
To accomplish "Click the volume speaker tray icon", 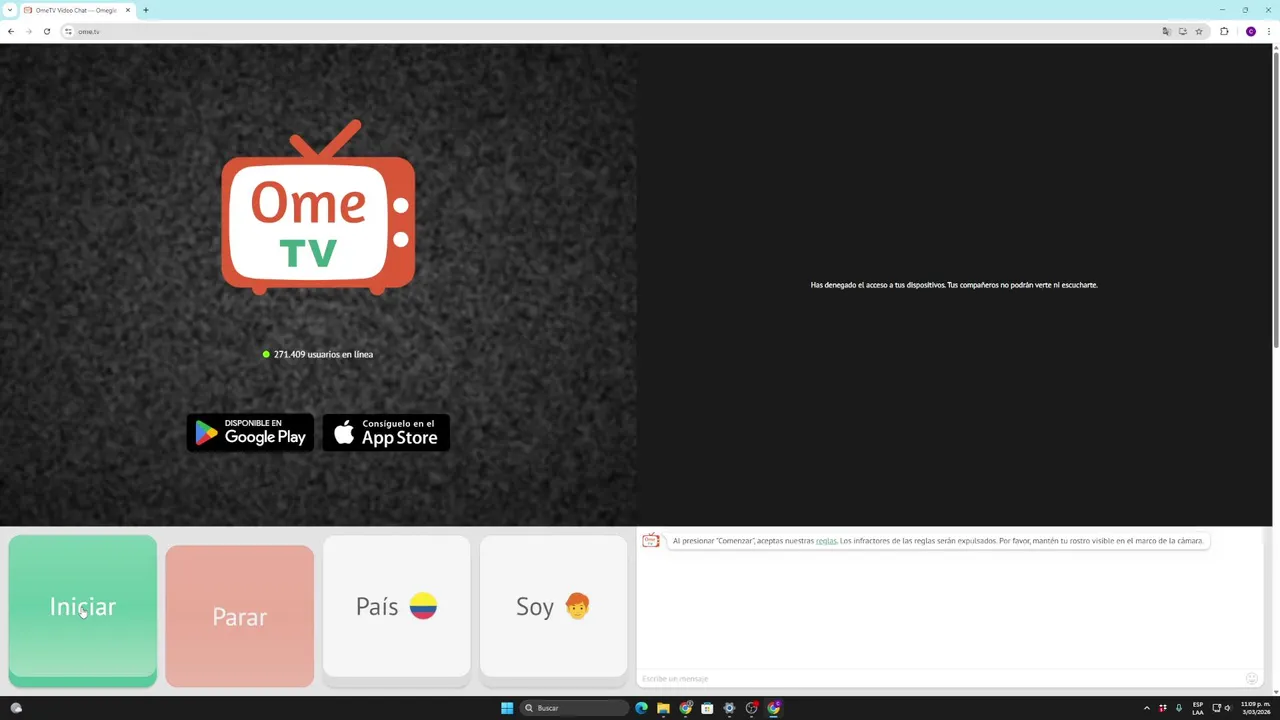I will point(1228,708).
